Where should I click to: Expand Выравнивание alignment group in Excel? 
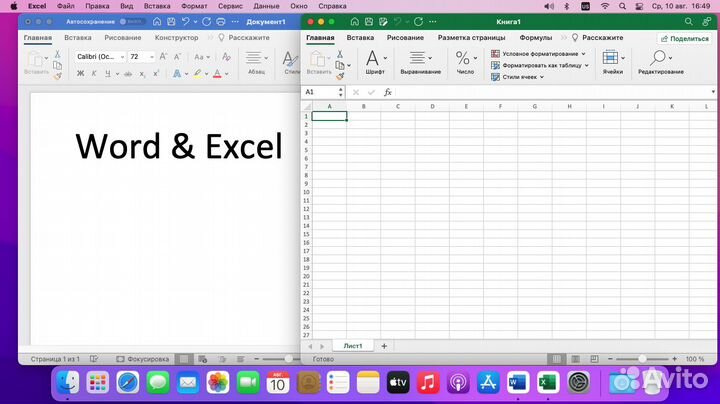click(420, 62)
